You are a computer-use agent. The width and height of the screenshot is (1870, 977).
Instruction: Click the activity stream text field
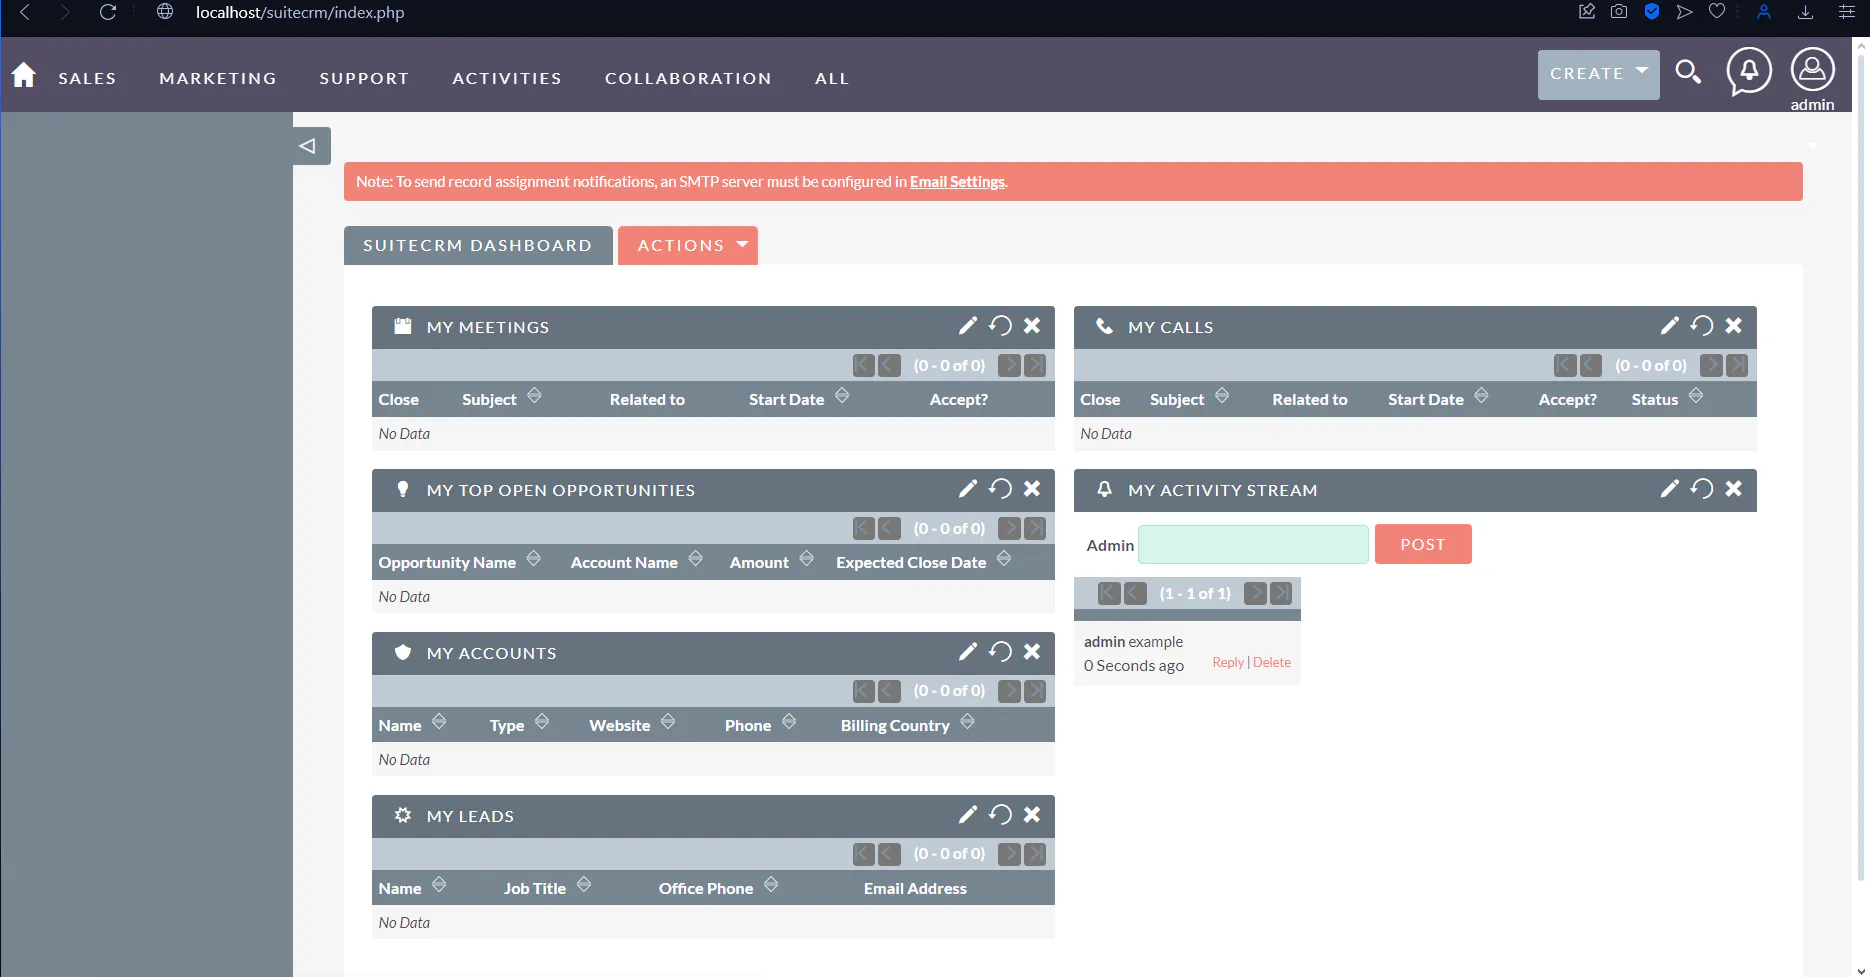pyautogui.click(x=1253, y=545)
